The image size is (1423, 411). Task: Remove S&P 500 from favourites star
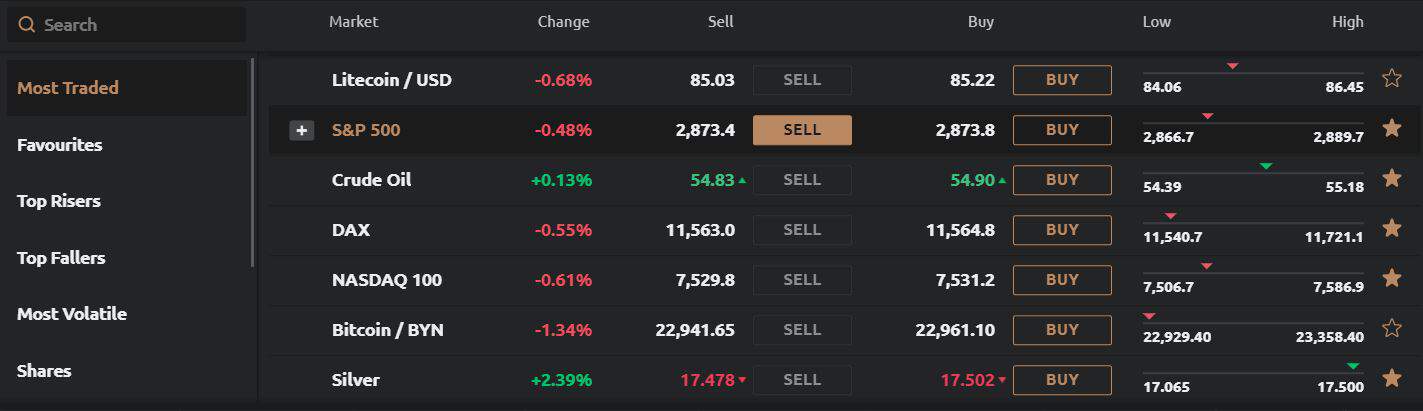tap(1391, 129)
